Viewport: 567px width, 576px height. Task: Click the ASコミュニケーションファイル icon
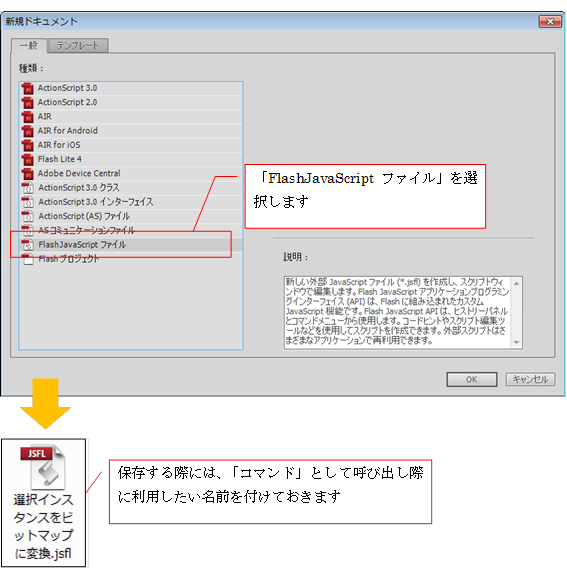point(28,231)
